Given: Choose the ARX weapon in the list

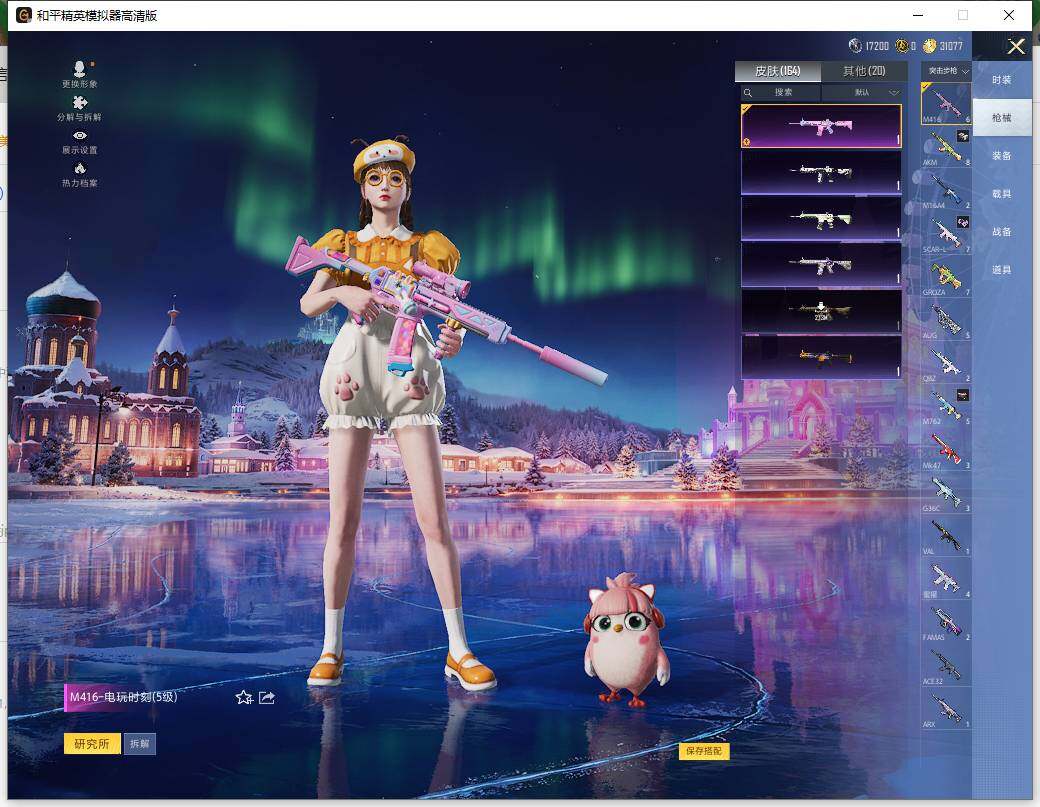Looking at the screenshot, I should [946, 708].
